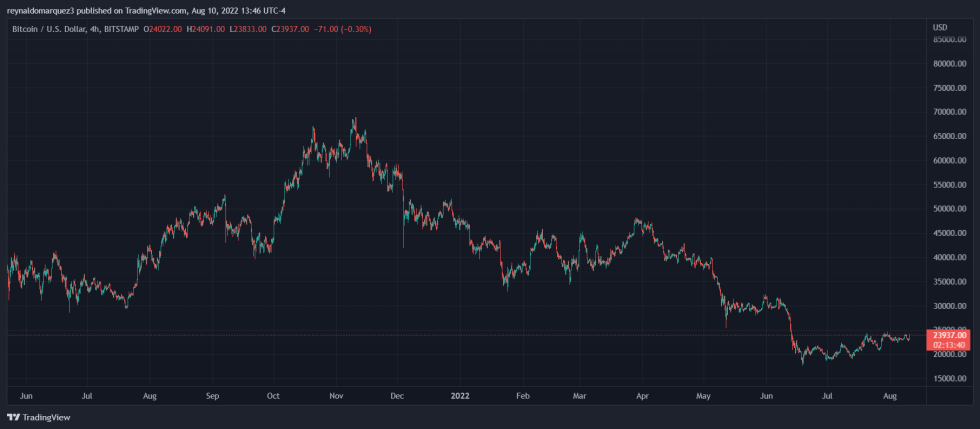Click the high value H24091.00
Viewport: 980px width, 429px height.
point(205,29)
